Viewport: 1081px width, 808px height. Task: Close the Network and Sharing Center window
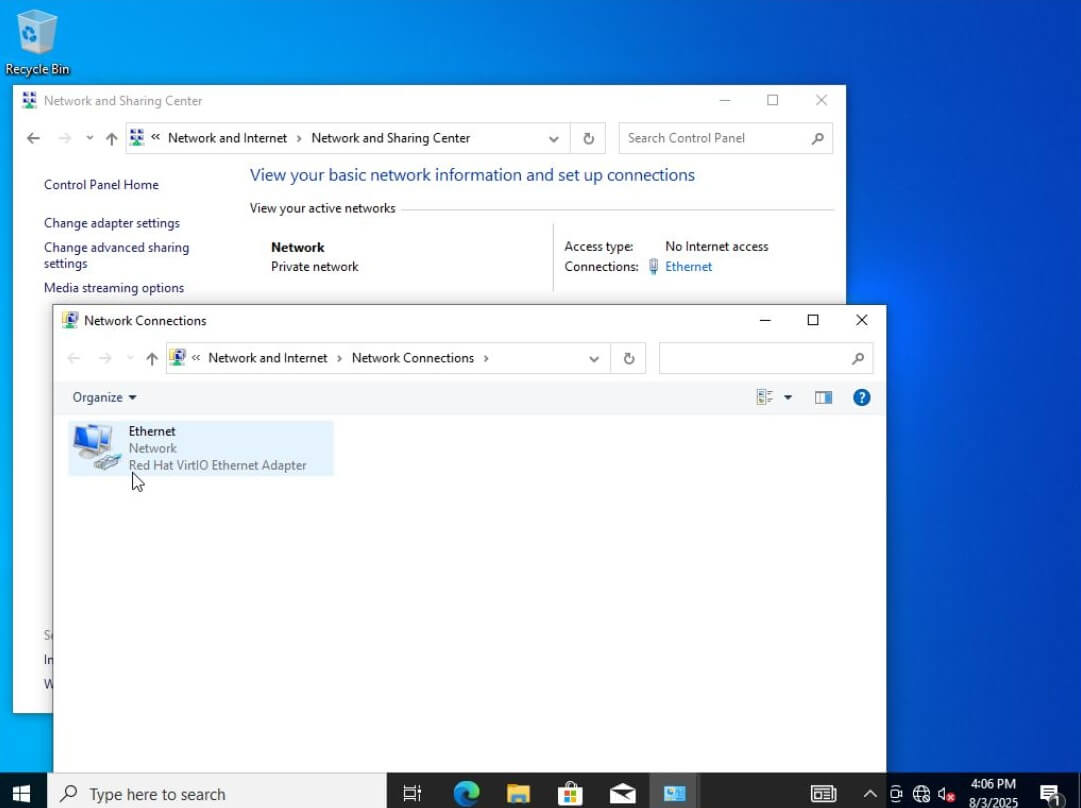(821, 101)
